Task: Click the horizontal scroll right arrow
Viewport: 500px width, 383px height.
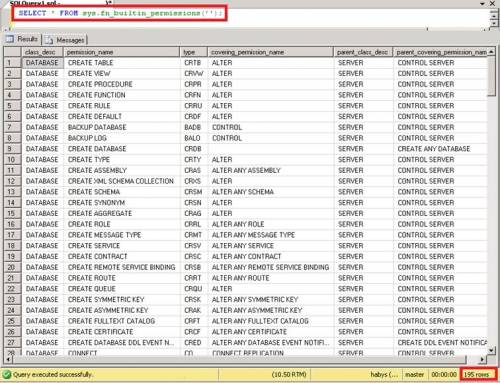Action: [483, 360]
